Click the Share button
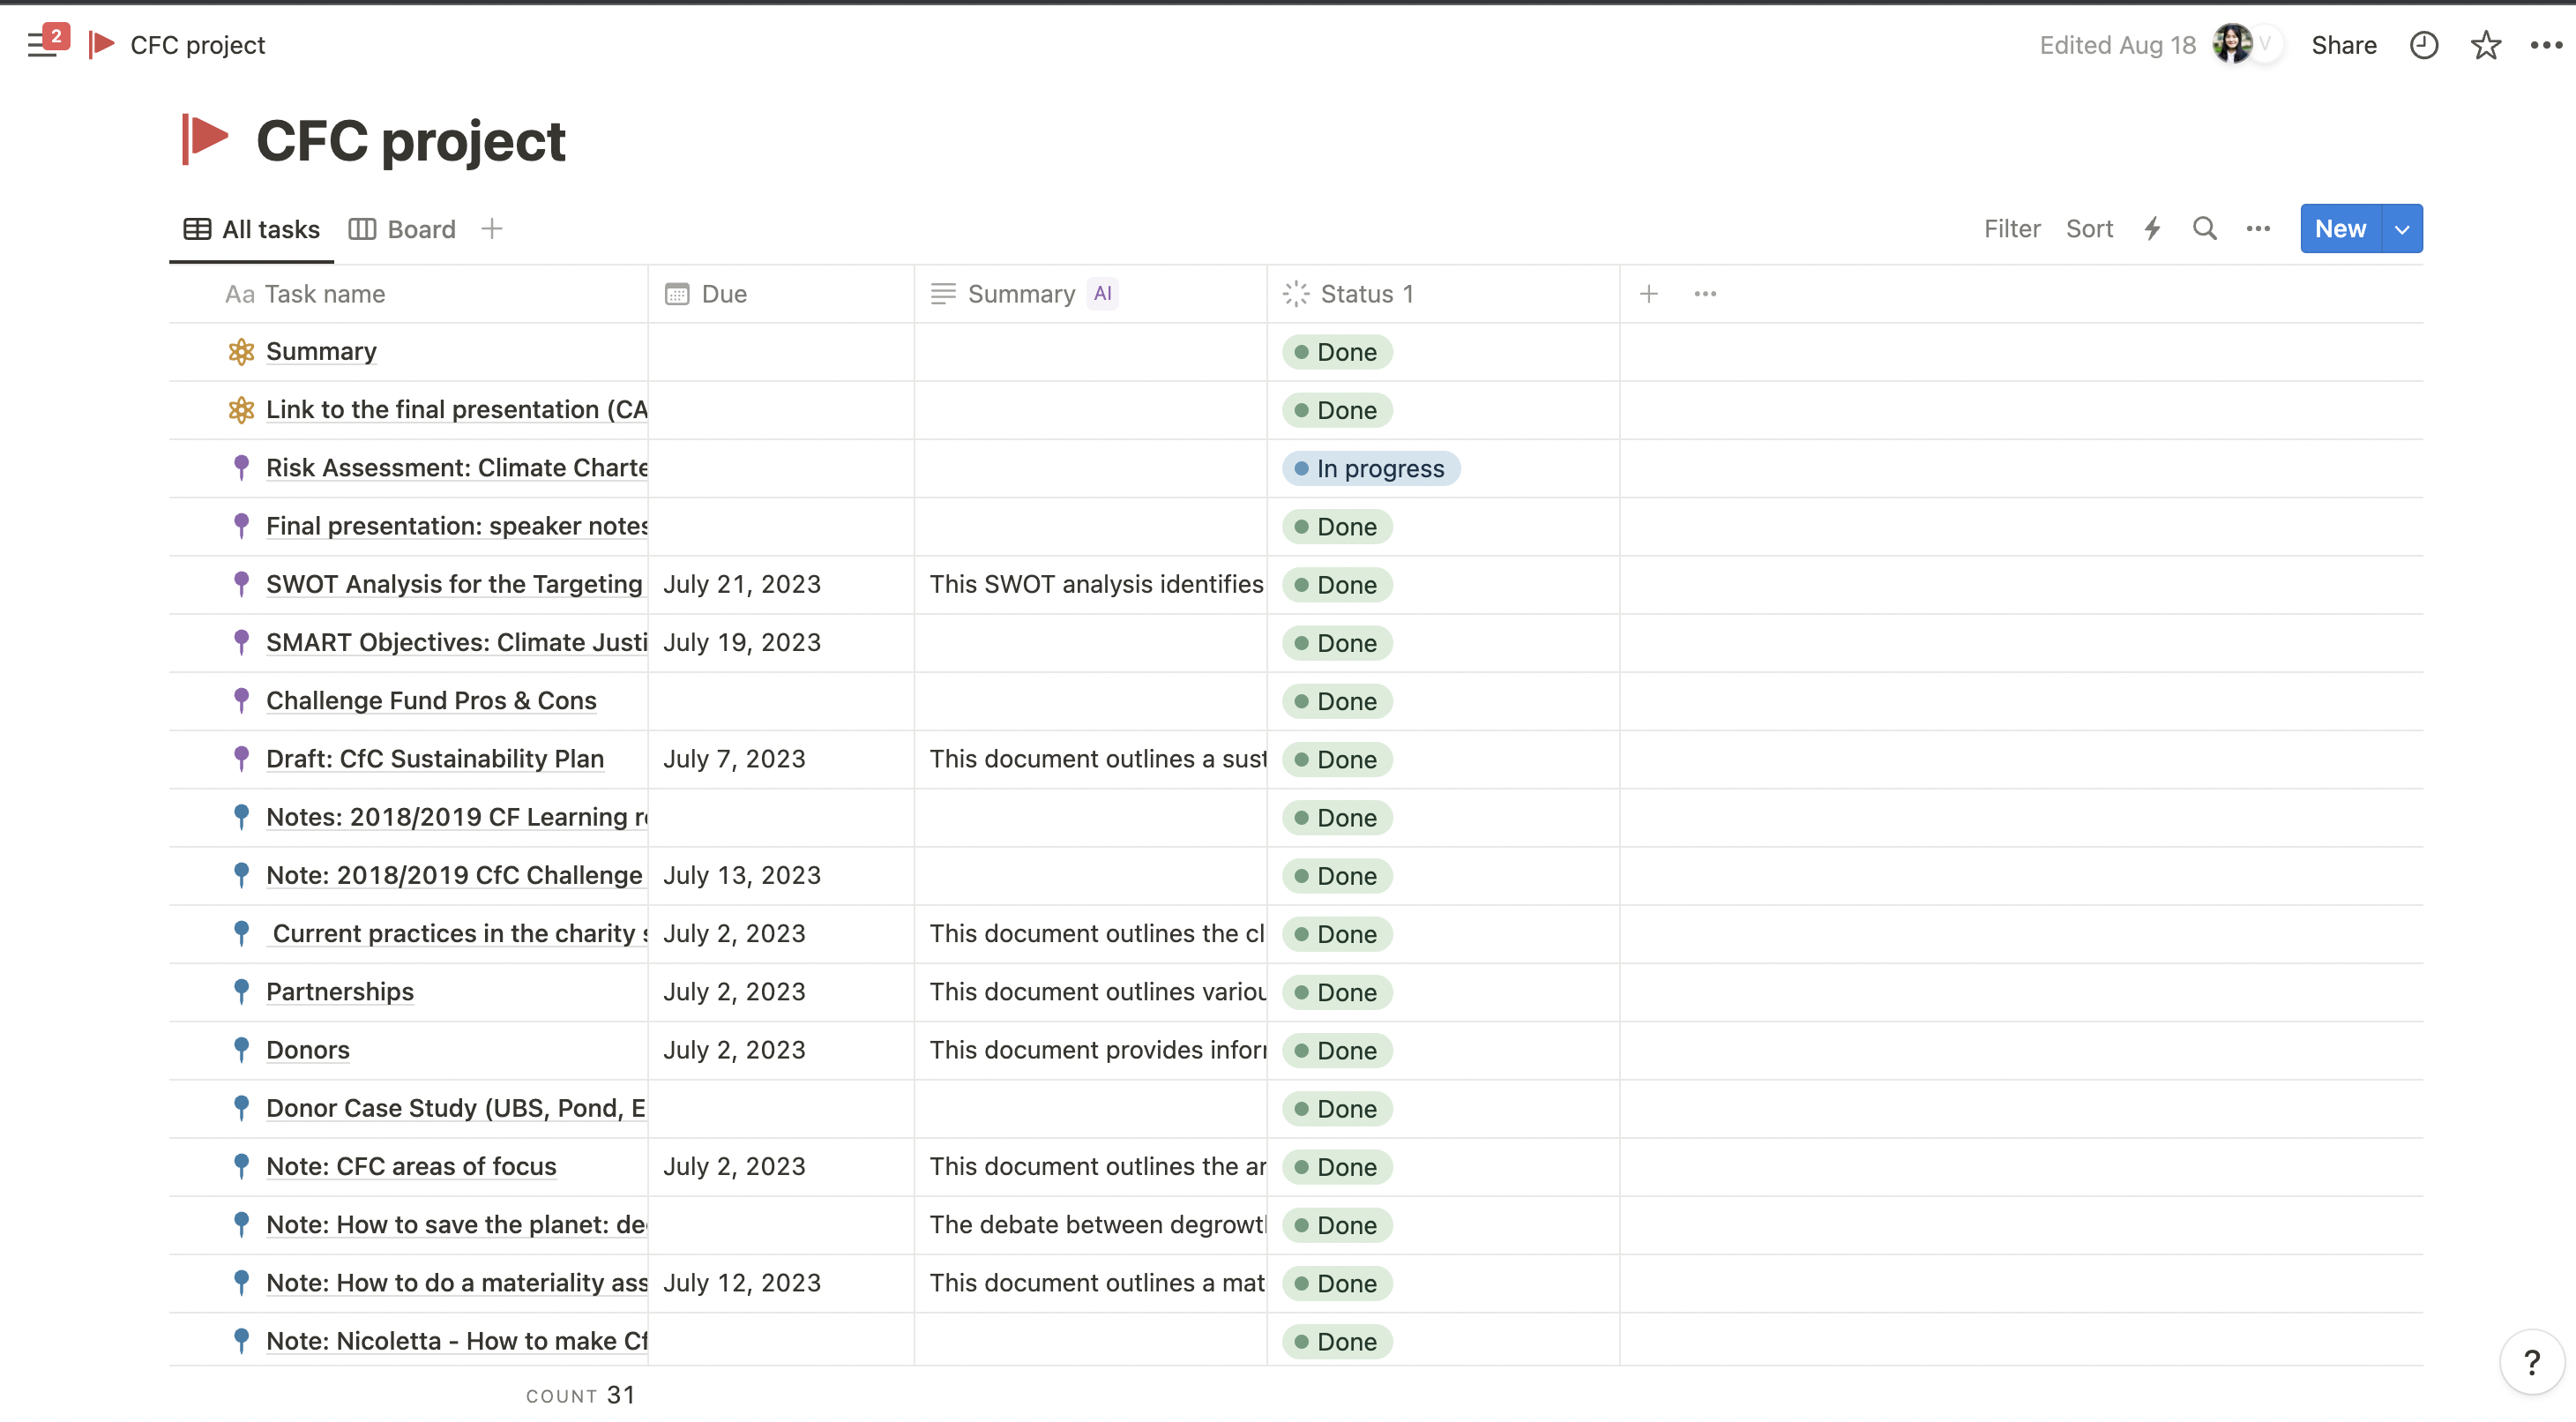The height and width of the screenshot is (1422, 2576). pos(2343,45)
